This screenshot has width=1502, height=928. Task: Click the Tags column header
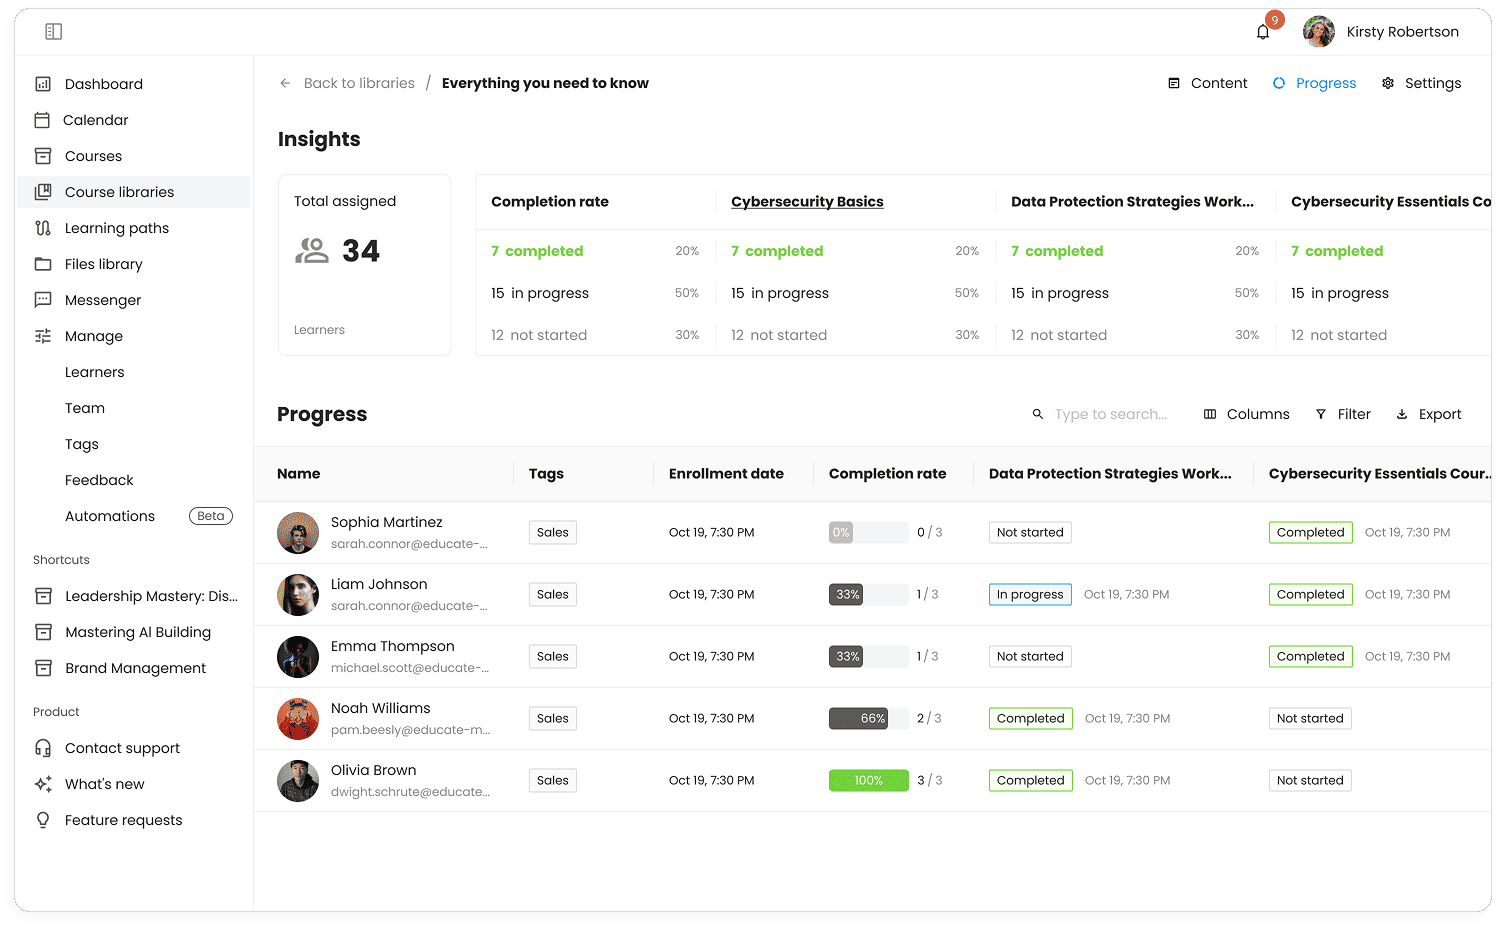point(546,474)
